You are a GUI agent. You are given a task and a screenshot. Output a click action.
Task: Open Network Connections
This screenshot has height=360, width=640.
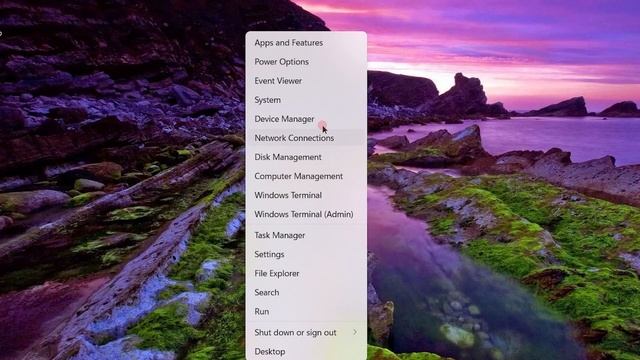(306, 138)
